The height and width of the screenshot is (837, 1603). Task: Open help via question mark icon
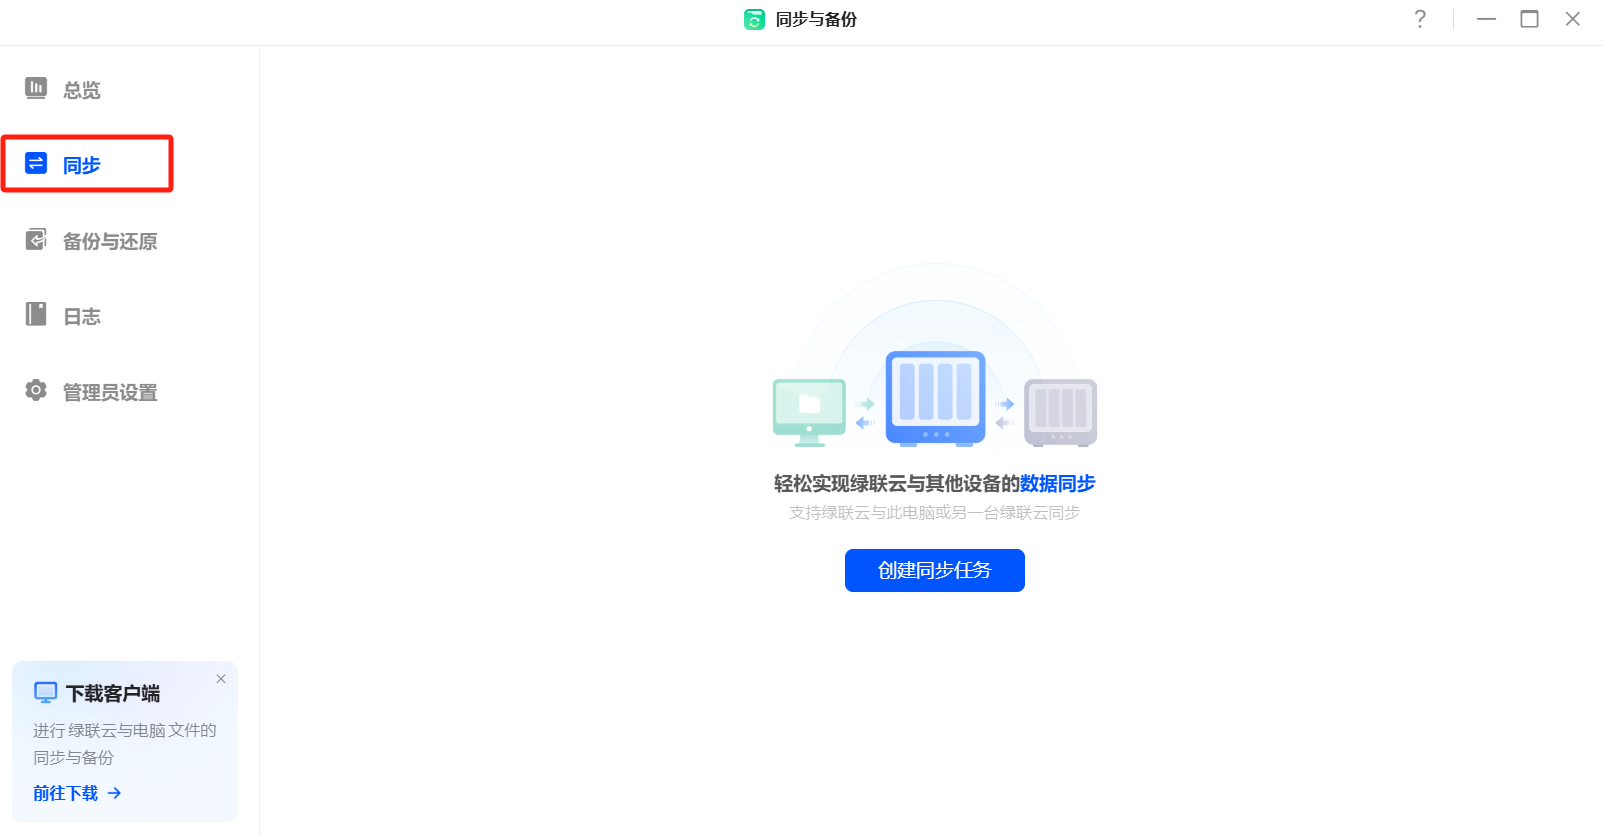point(1420,19)
